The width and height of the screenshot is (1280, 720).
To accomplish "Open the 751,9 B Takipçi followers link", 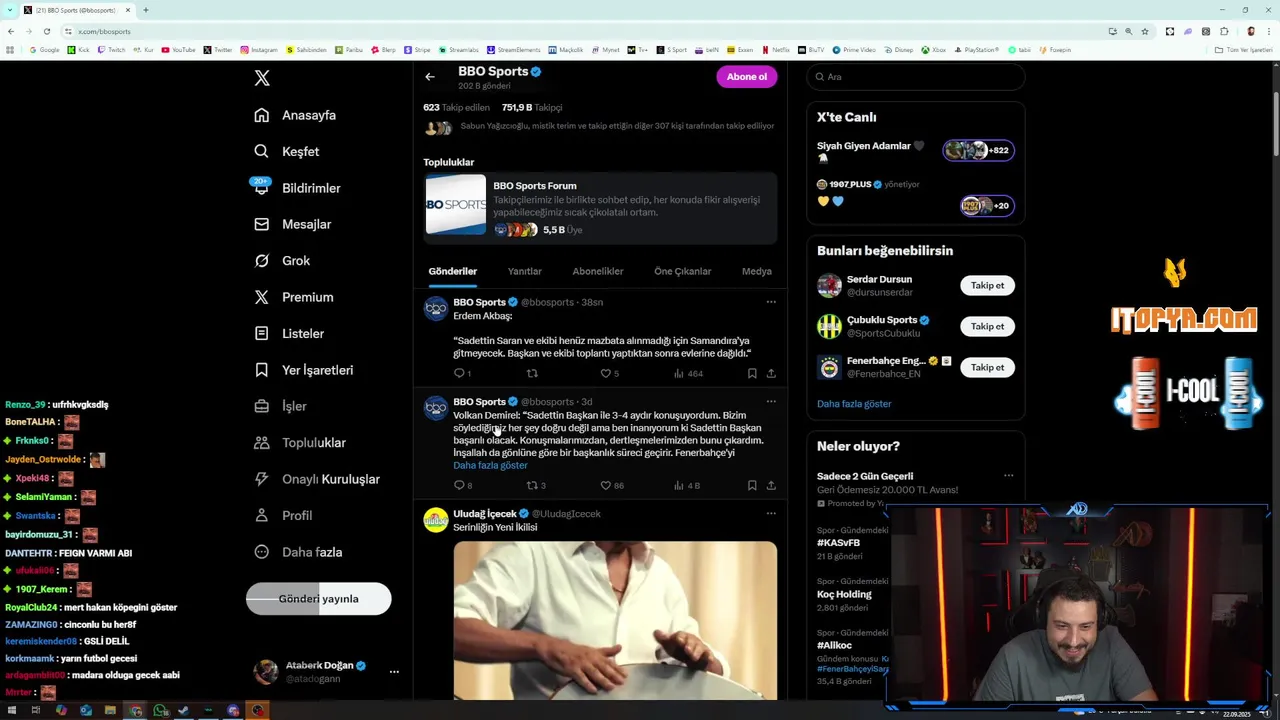I will point(532,107).
